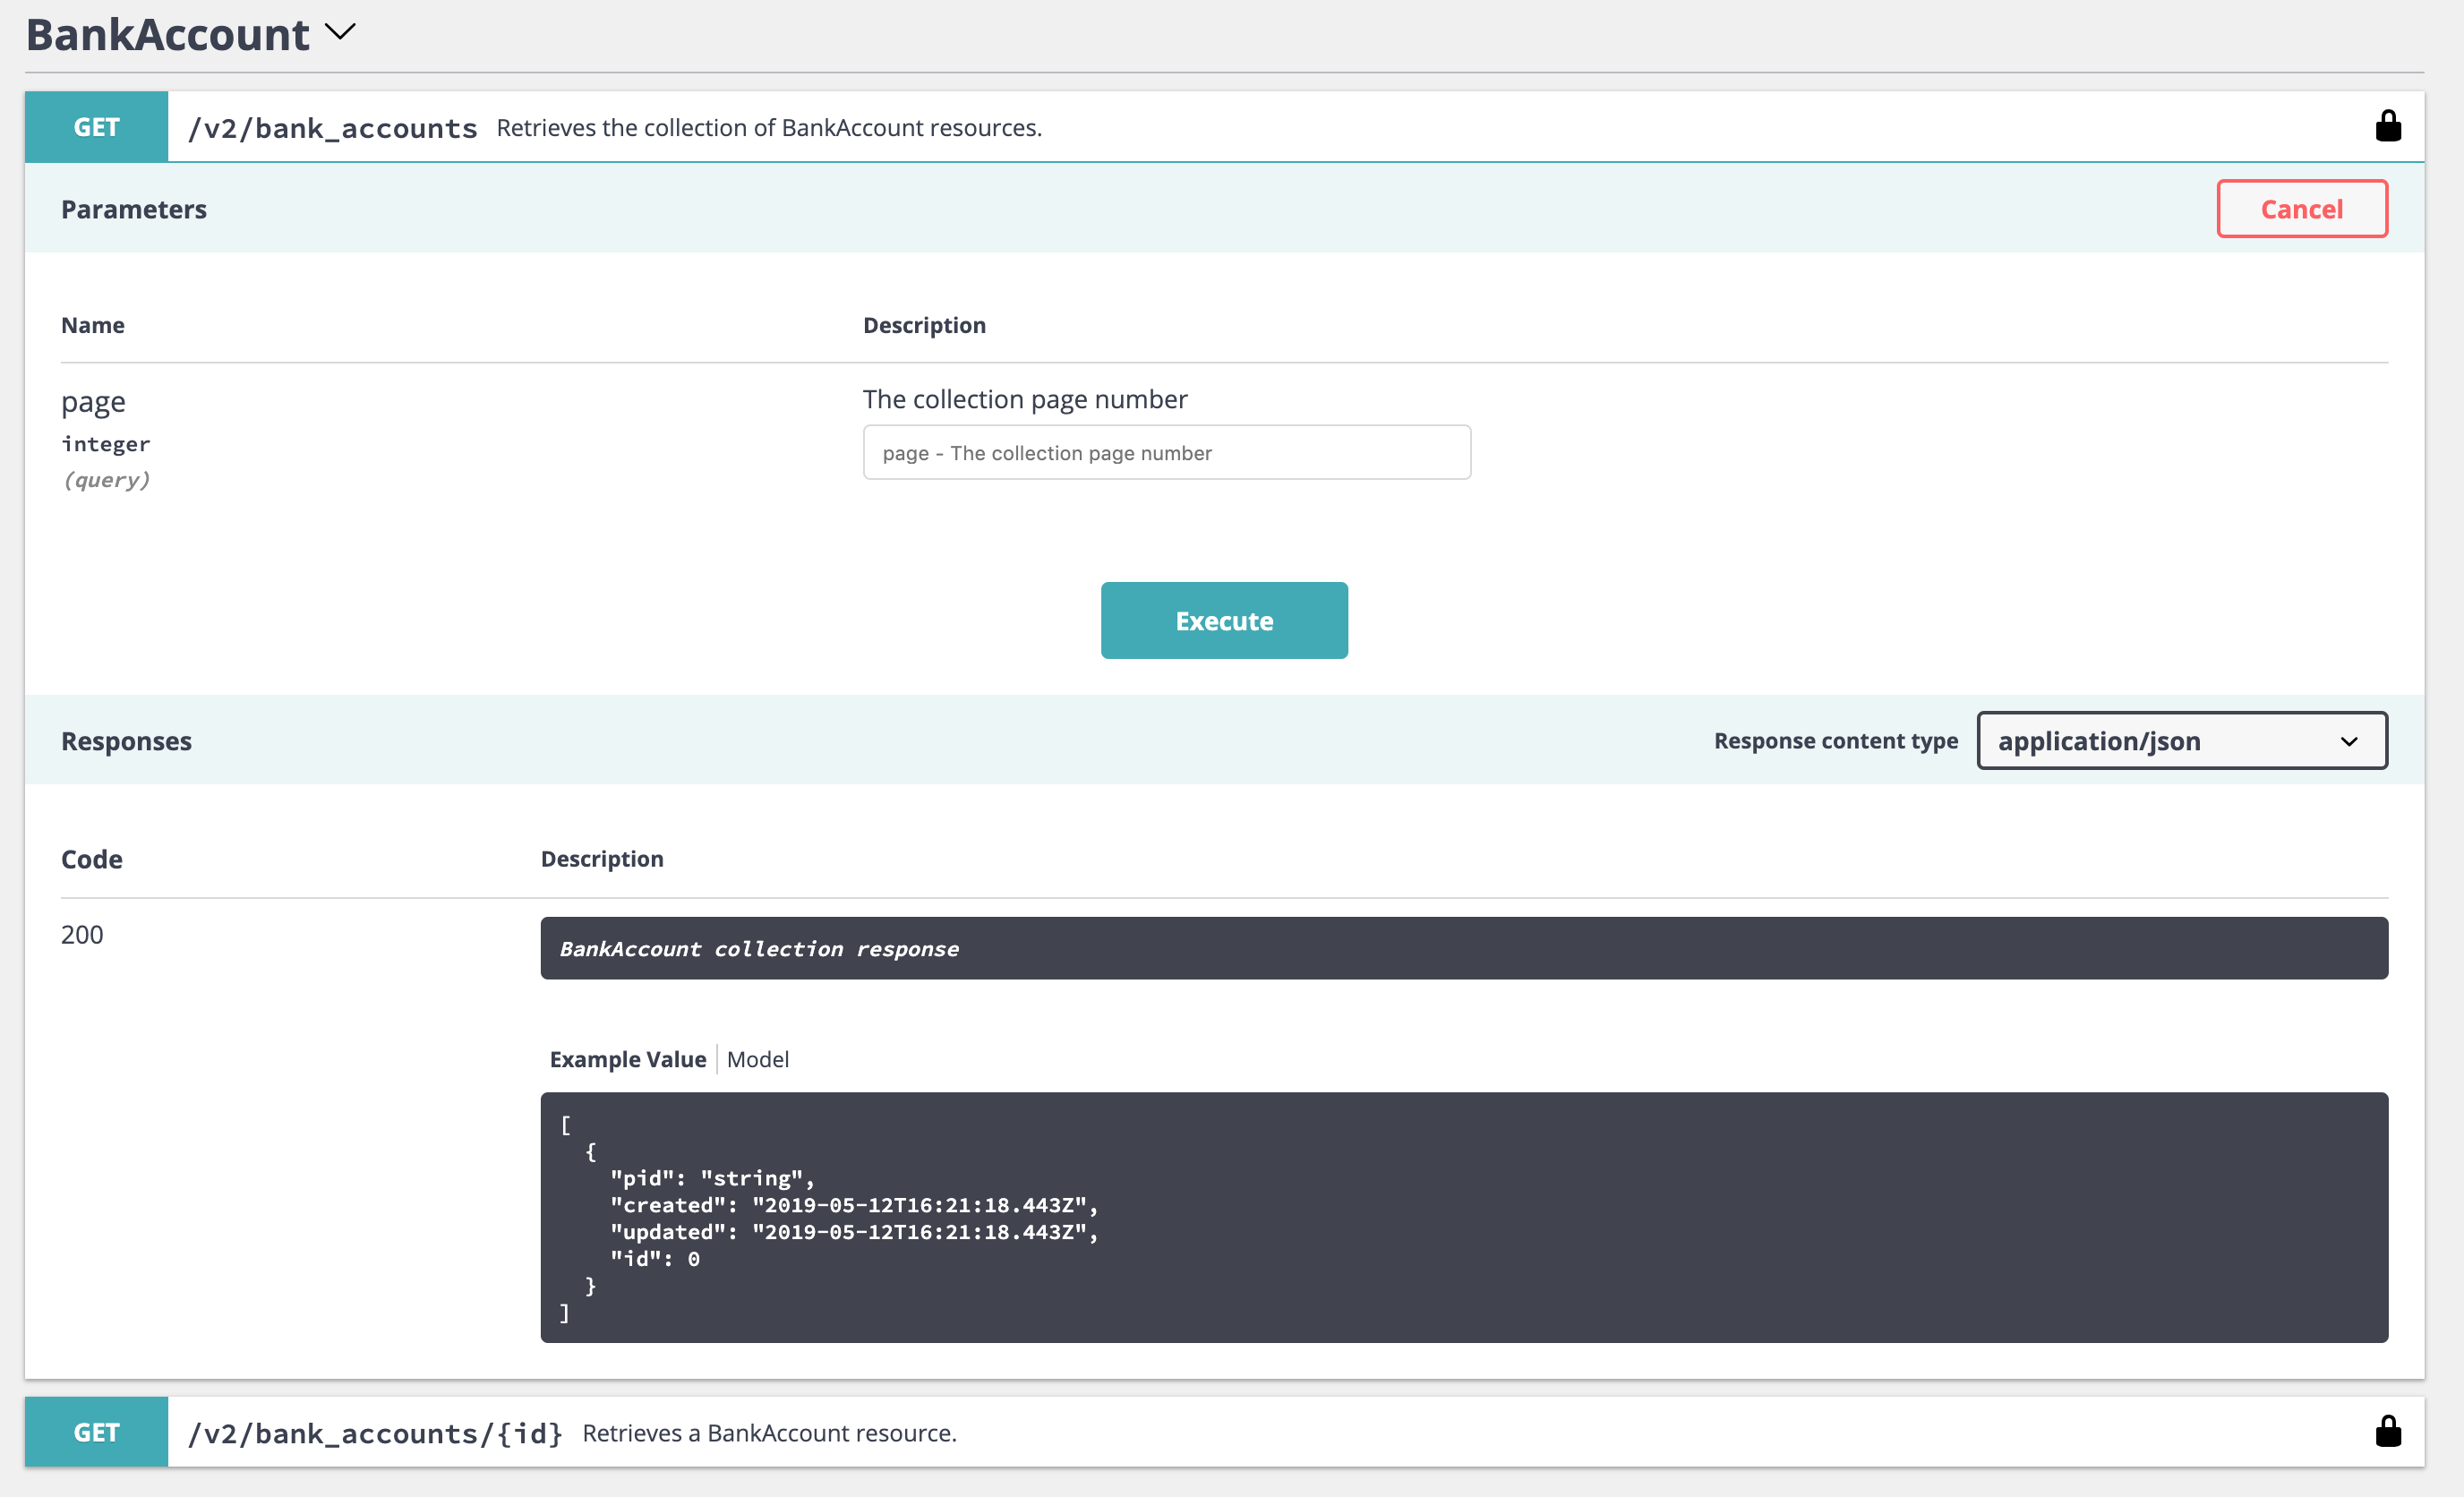Cancel the try-it-out mode
The width and height of the screenshot is (2464, 1497).
tap(2301, 209)
